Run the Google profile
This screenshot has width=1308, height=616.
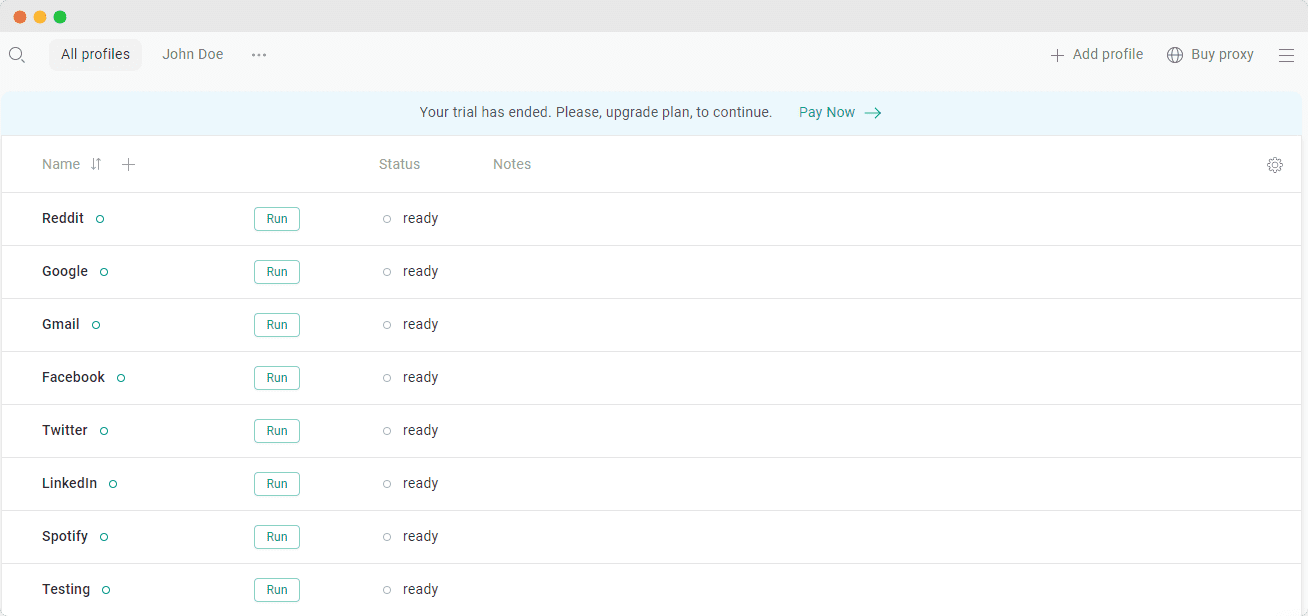coord(277,272)
